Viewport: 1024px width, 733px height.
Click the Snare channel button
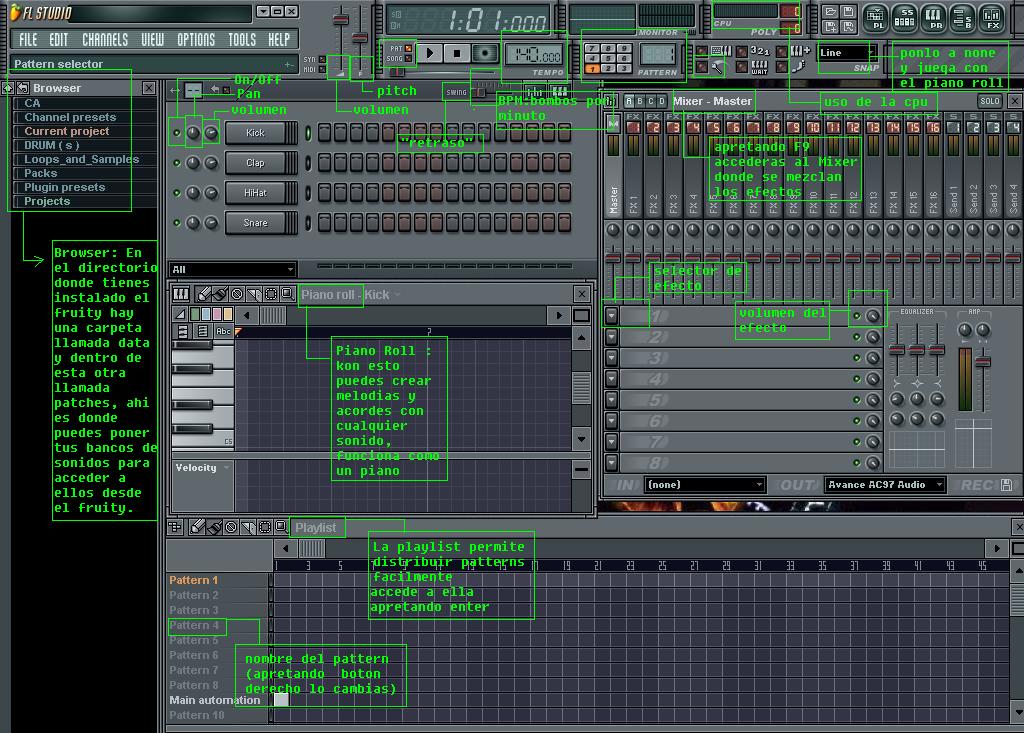(x=255, y=223)
